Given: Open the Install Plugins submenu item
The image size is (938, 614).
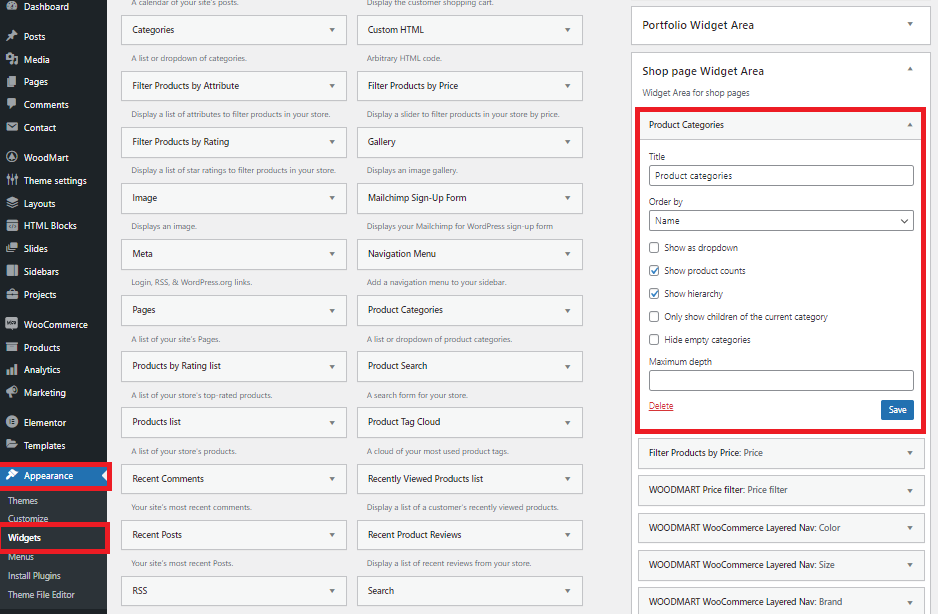Looking at the screenshot, I should tap(34, 576).
